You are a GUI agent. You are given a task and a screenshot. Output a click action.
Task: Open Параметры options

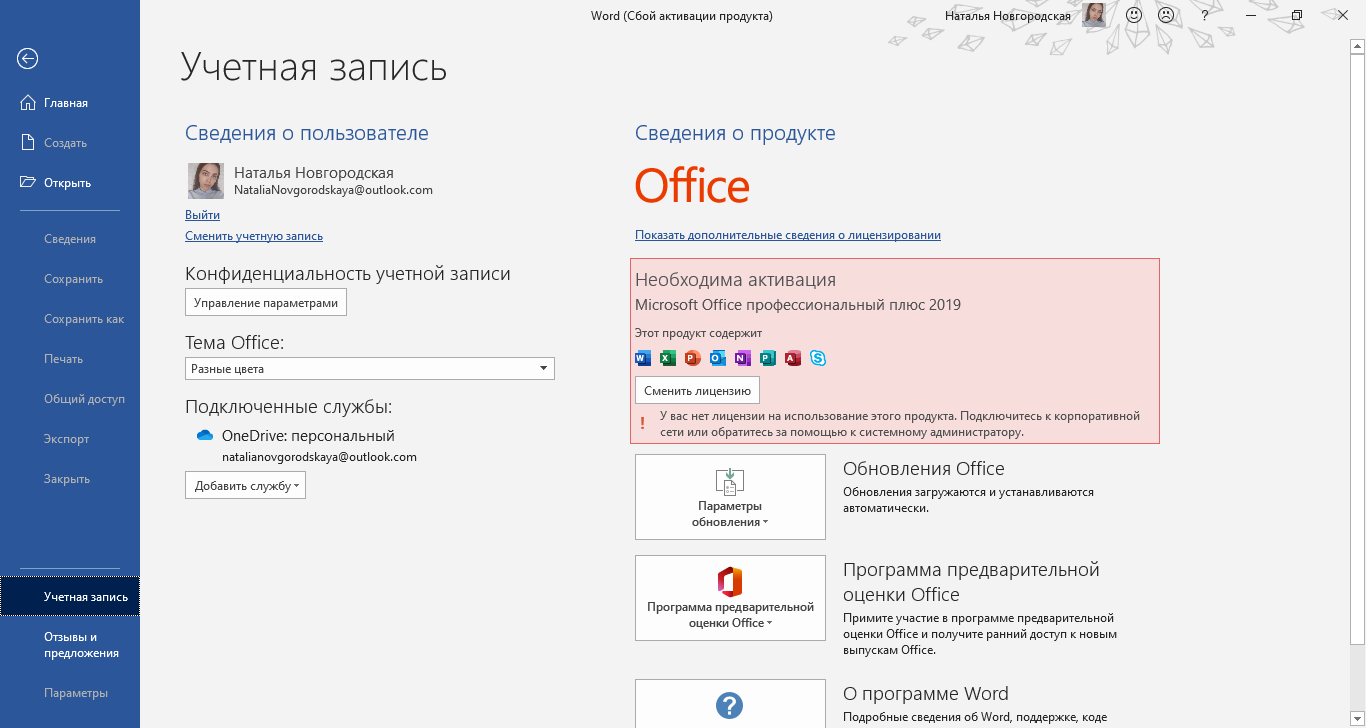[x=70, y=693]
